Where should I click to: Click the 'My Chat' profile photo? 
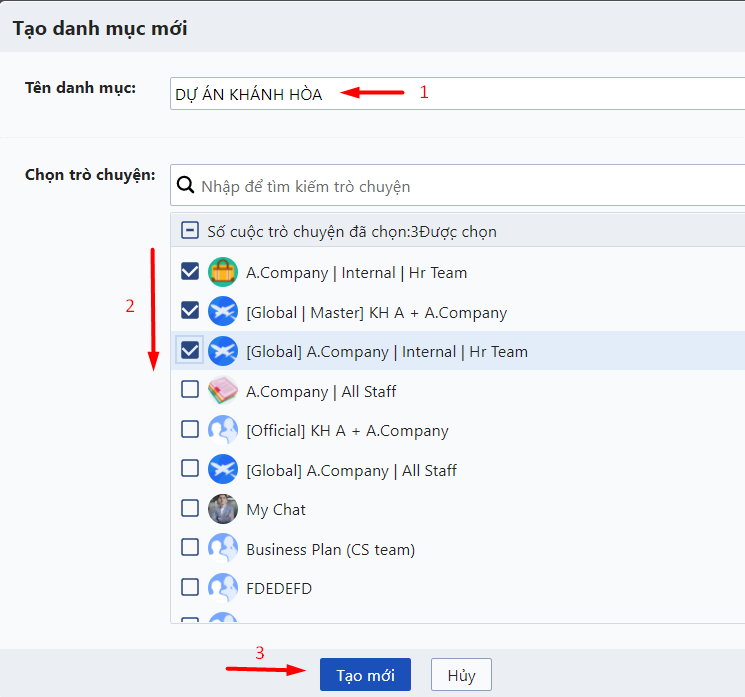click(223, 508)
